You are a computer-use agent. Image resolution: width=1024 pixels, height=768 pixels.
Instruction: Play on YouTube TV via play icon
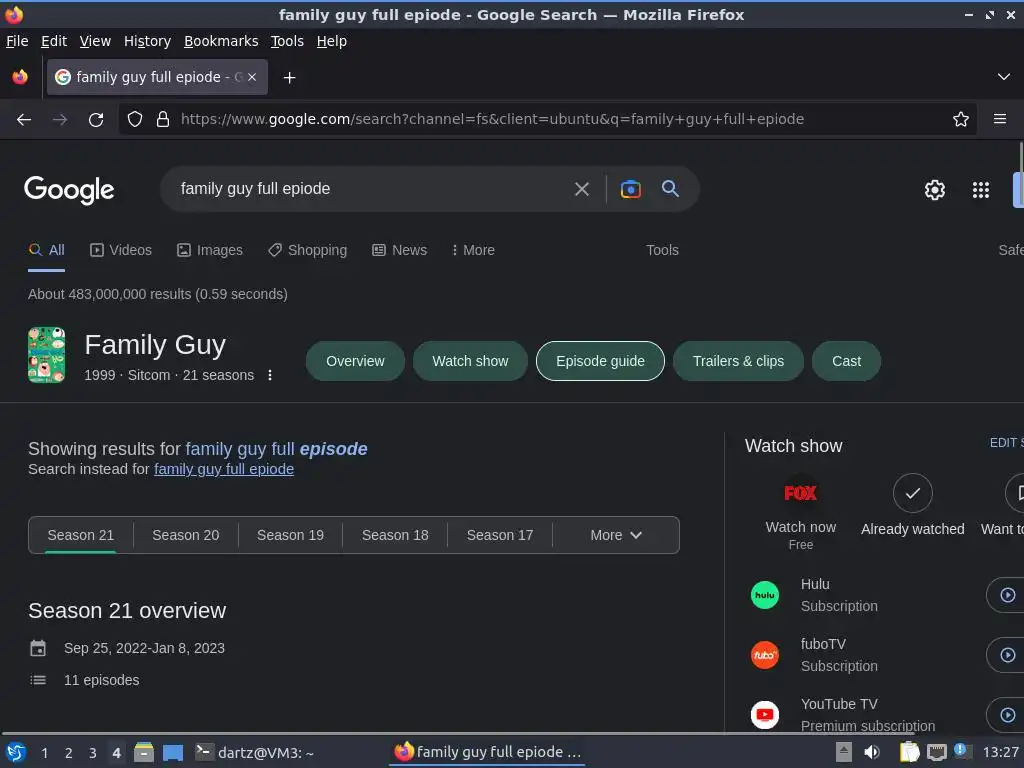coord(1007,715)
